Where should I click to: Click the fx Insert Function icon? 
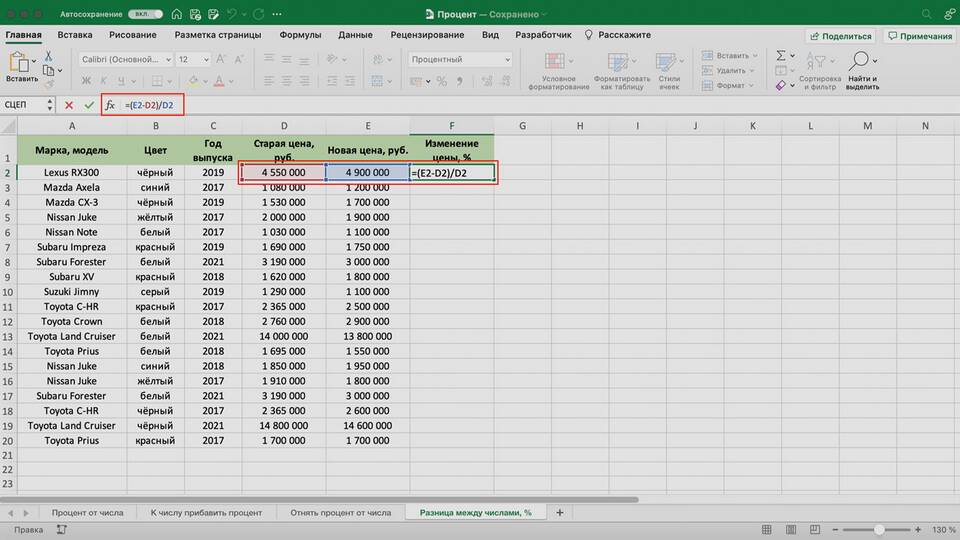point(110,105)
